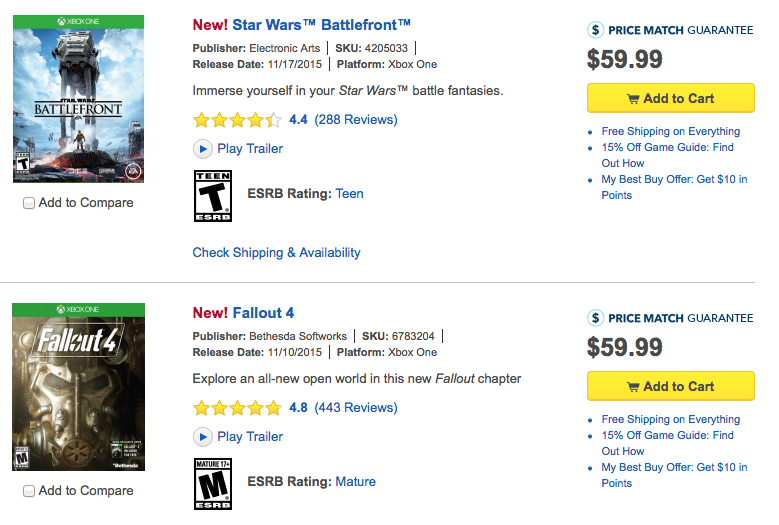This screenshot has width=779, height=525.
Task: Click the Fallout 4 cover art
Action: pos(78,387)
